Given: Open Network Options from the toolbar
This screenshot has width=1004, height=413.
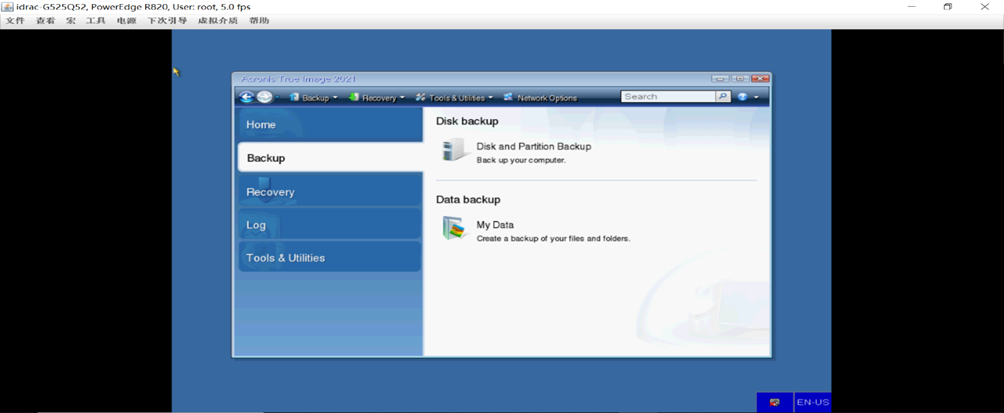Looking at the screenshot, I should point(547,98).
